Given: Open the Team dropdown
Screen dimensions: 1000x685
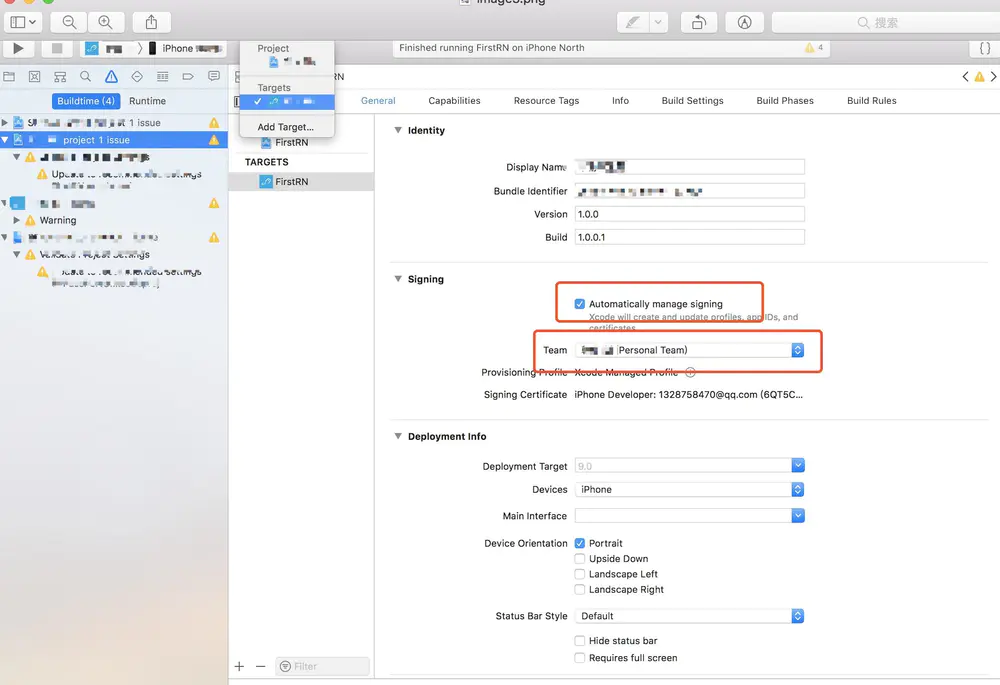Looking at the screenshot, I should point(689,350).
